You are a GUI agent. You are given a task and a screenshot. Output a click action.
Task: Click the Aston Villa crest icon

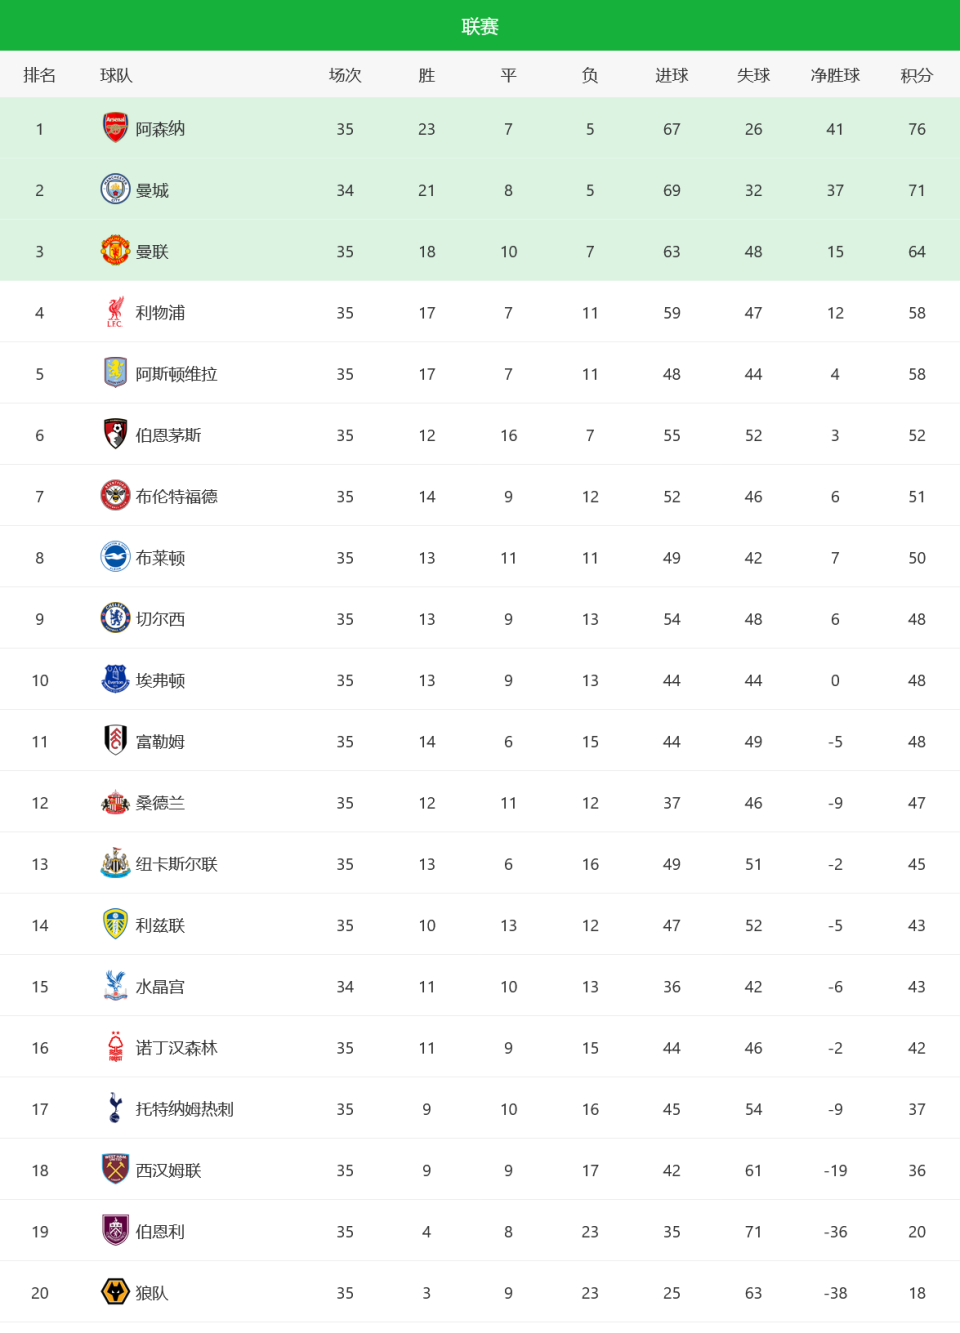(116, 373)
